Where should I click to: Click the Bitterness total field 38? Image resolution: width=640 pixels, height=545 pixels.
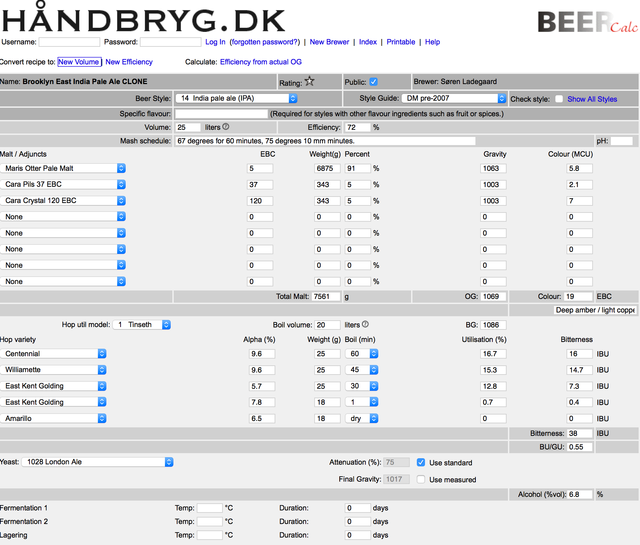tap(580, 433)
